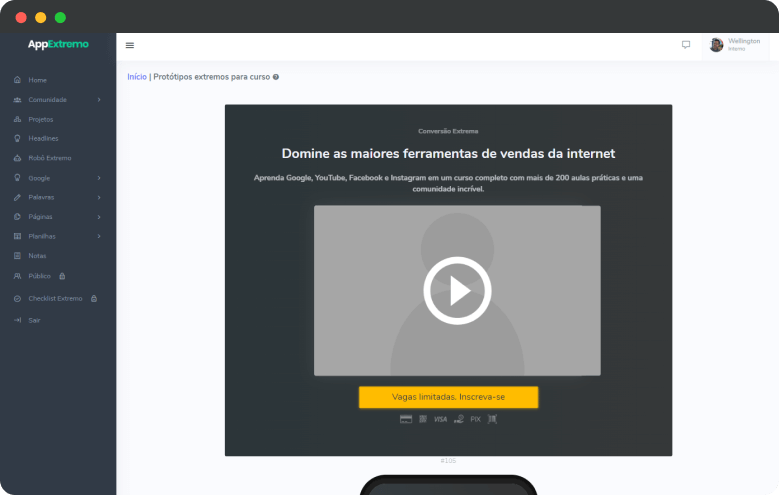
Task: Play the course video
Action: [x=457, y=291]
